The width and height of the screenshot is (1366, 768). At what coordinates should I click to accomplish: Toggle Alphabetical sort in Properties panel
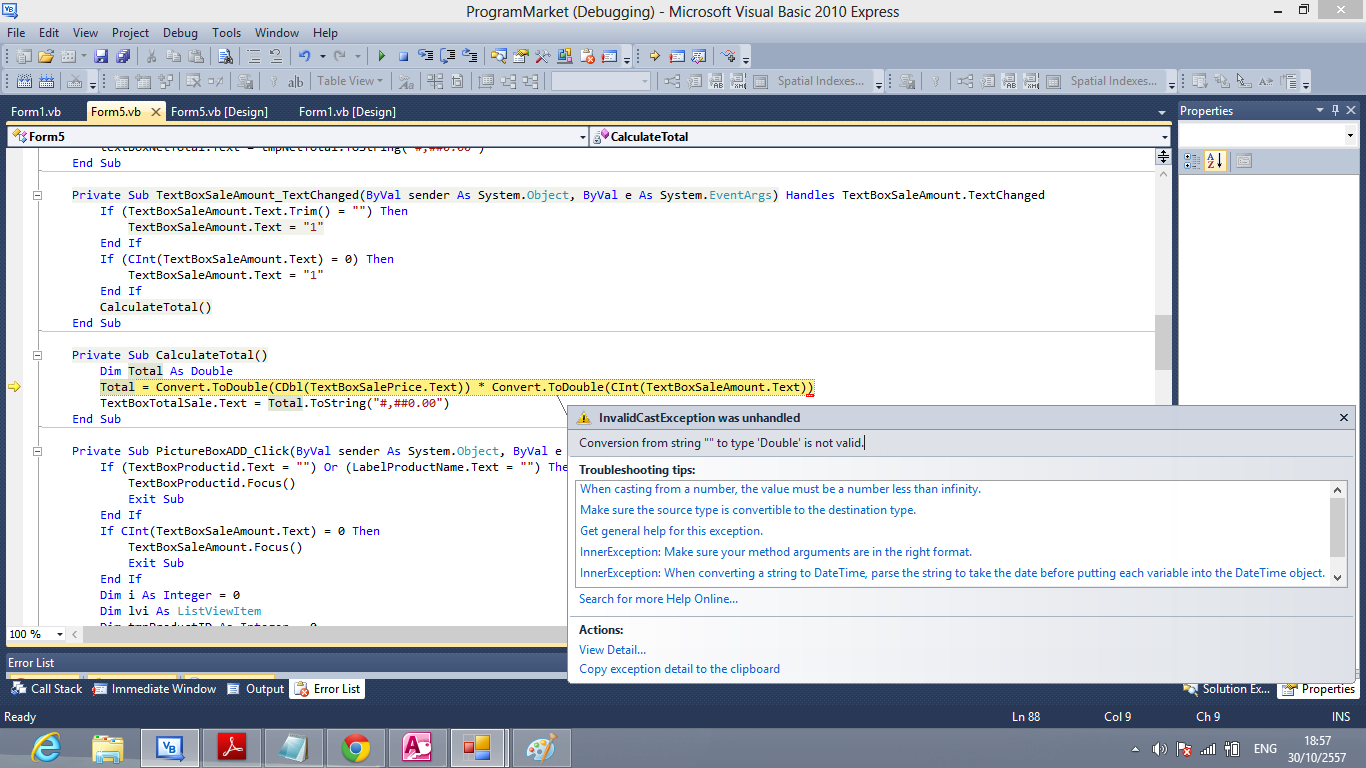[x=1215, y=161]
